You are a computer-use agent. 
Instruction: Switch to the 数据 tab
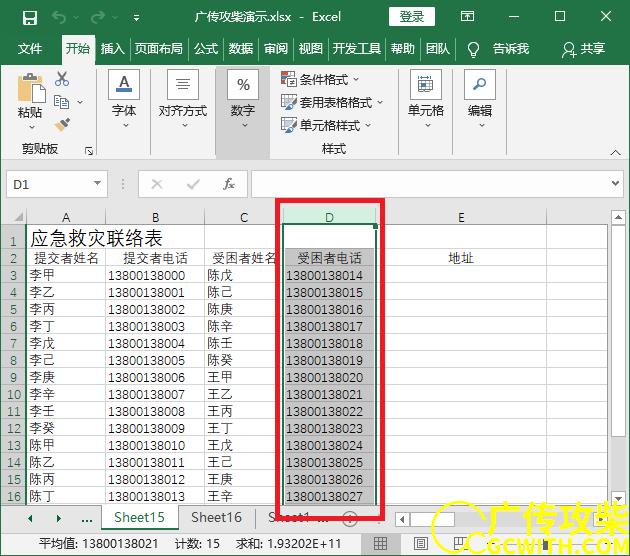pyautogui.click(x=241, y=49)
